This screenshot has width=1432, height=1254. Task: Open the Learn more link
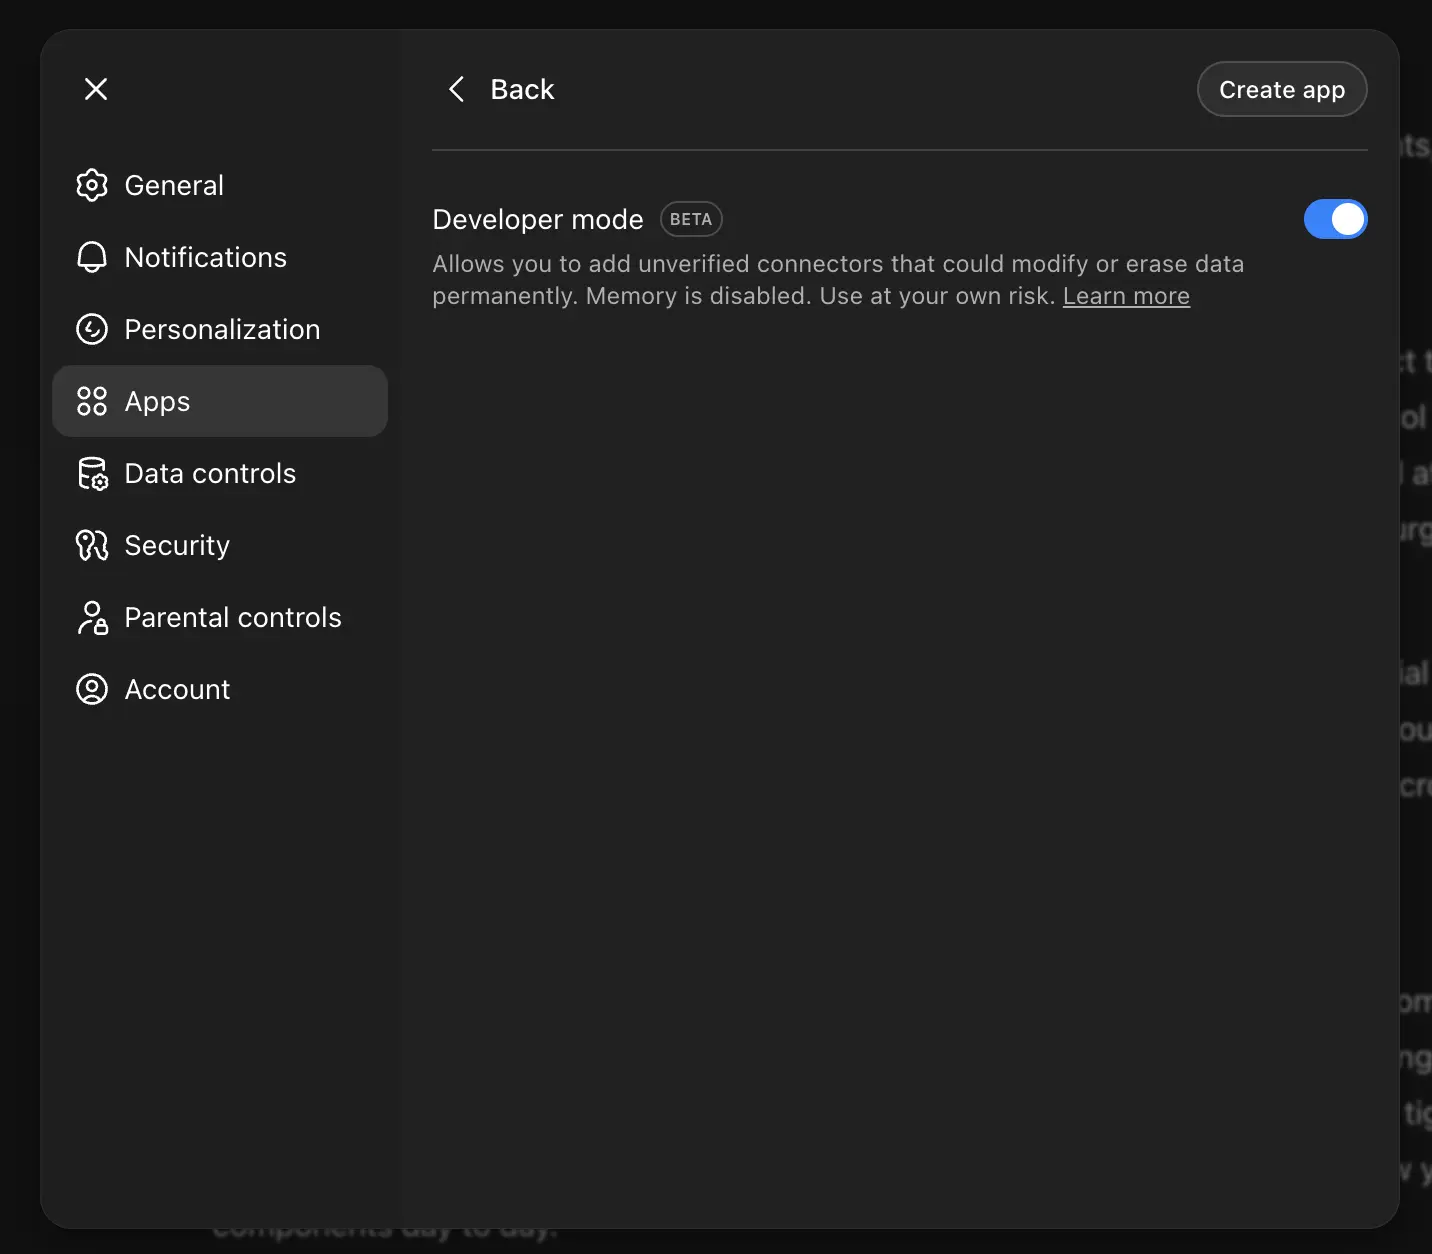click(x=1126, y=296)
